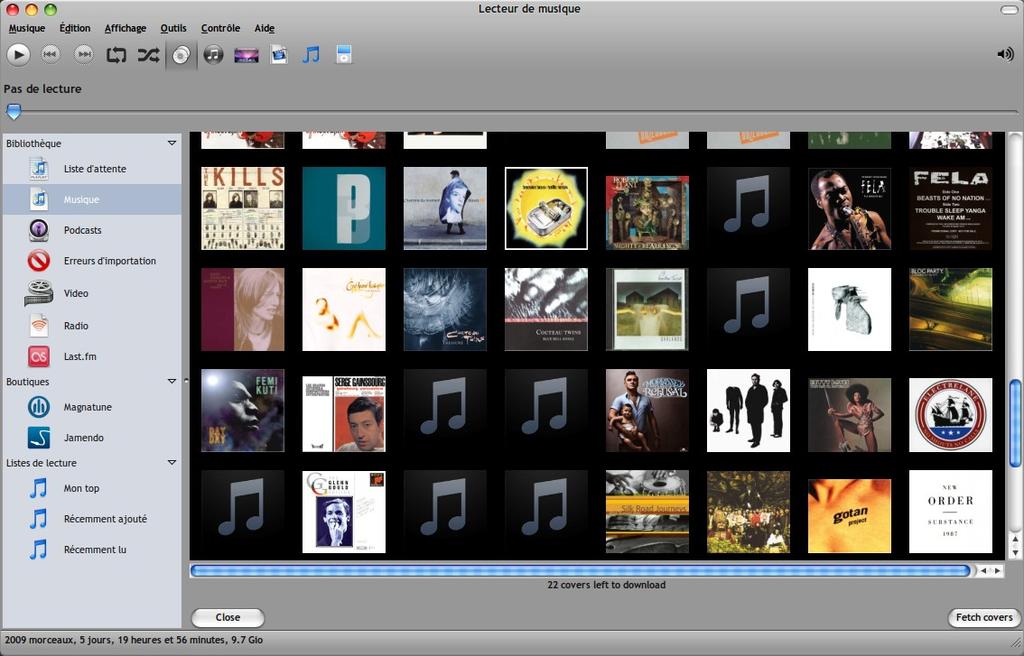1024x656 pixels.
Task: Click the scroll down arrow of the cover grid
Action: coord(1015,552)
